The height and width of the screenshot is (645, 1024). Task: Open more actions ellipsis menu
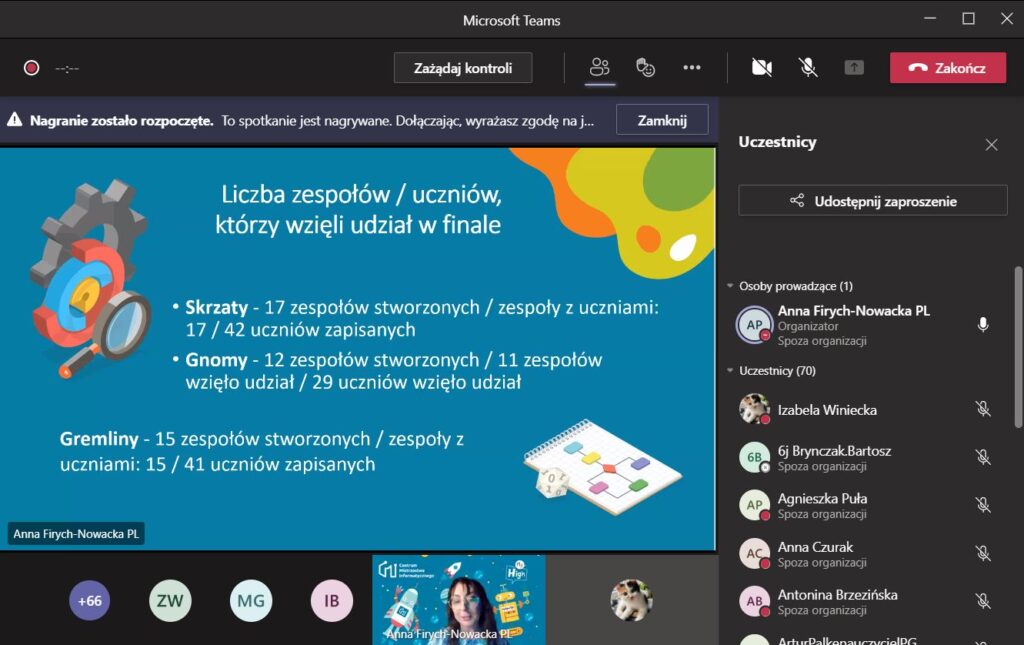(692, 68)
